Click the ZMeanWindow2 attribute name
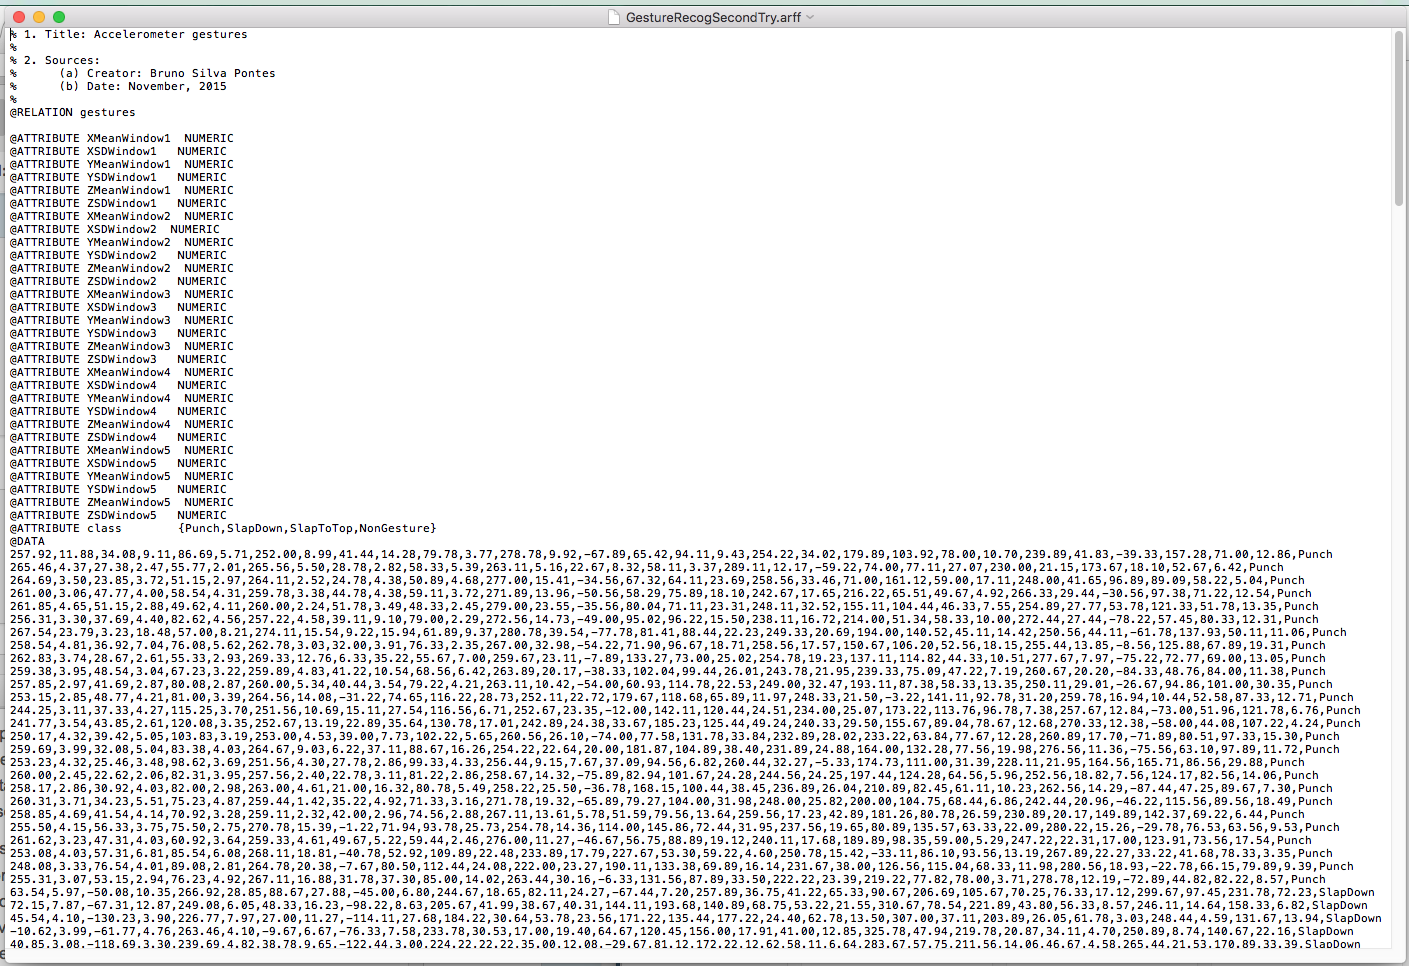Screen dimensions: 1409x966 (x=128, y=268)
